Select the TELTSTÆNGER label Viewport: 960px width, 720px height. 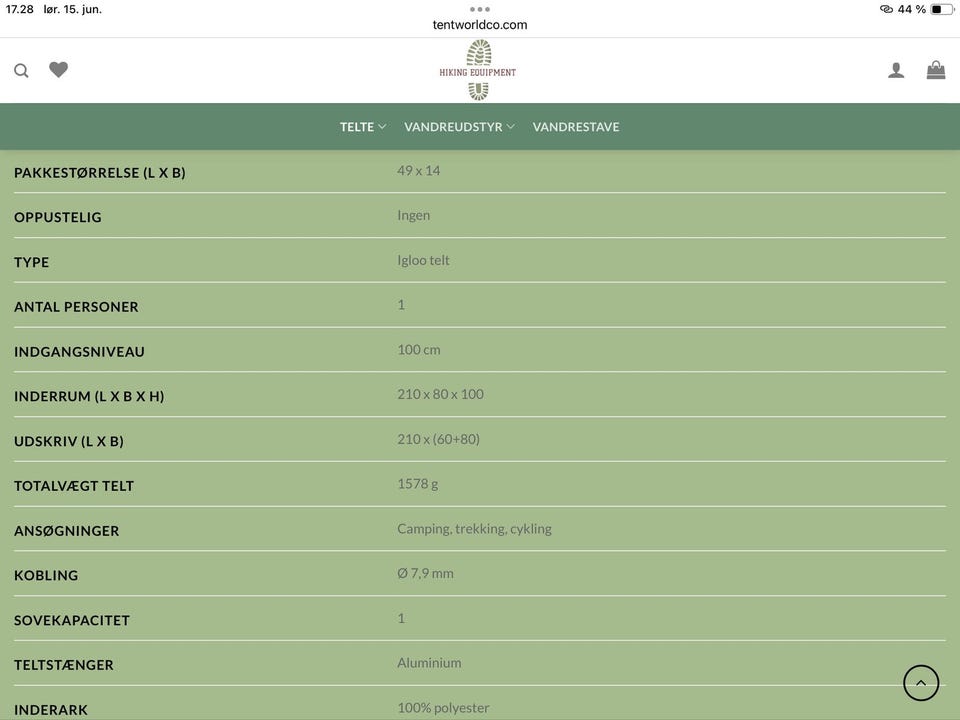click(x=64, y=665)
